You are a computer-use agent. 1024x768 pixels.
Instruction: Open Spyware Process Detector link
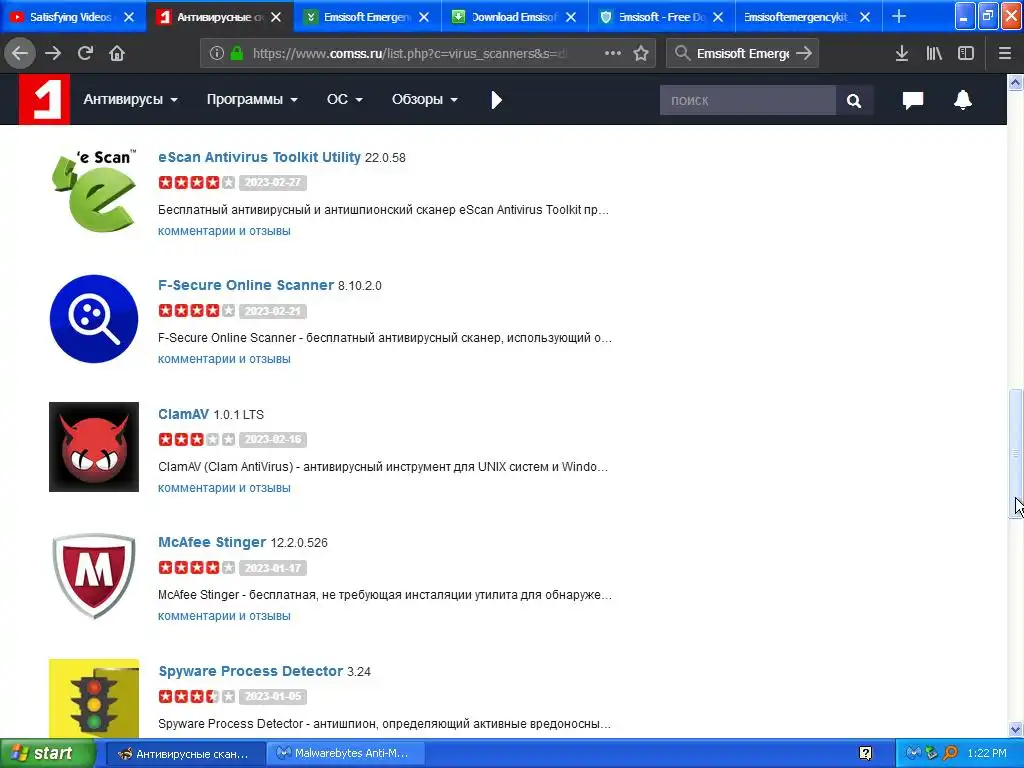tap(251, 671)
